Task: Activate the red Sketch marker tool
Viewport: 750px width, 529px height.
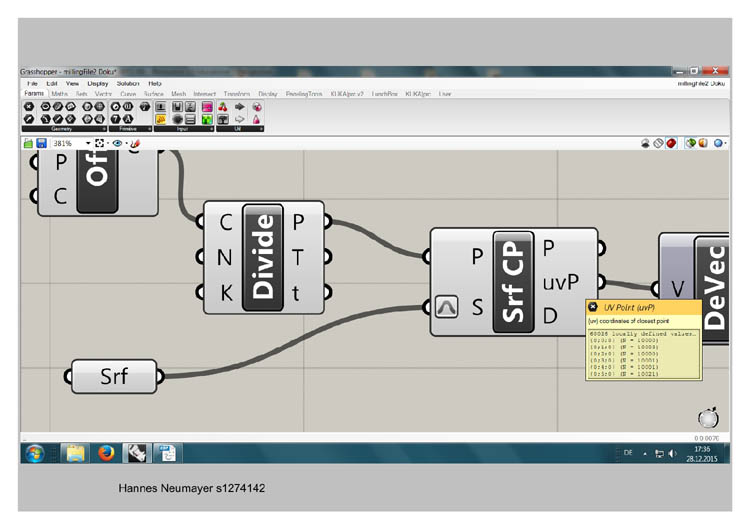Action: coord(136,143)
